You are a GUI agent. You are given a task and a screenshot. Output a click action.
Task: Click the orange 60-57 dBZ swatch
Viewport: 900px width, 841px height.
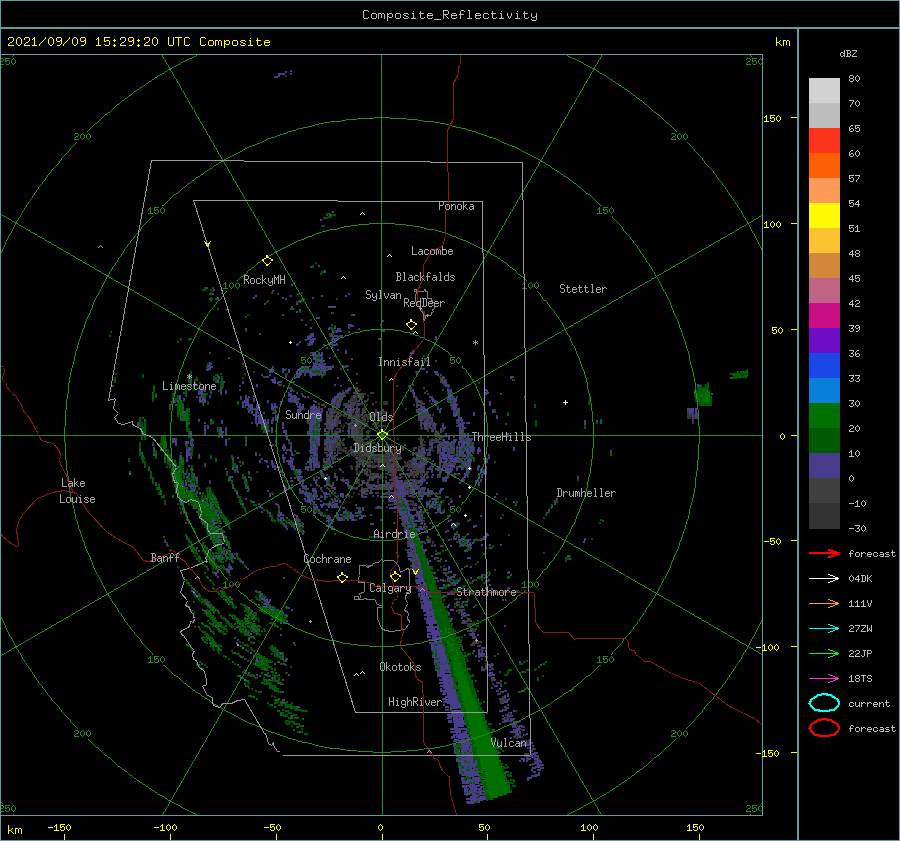click(824, 166)
